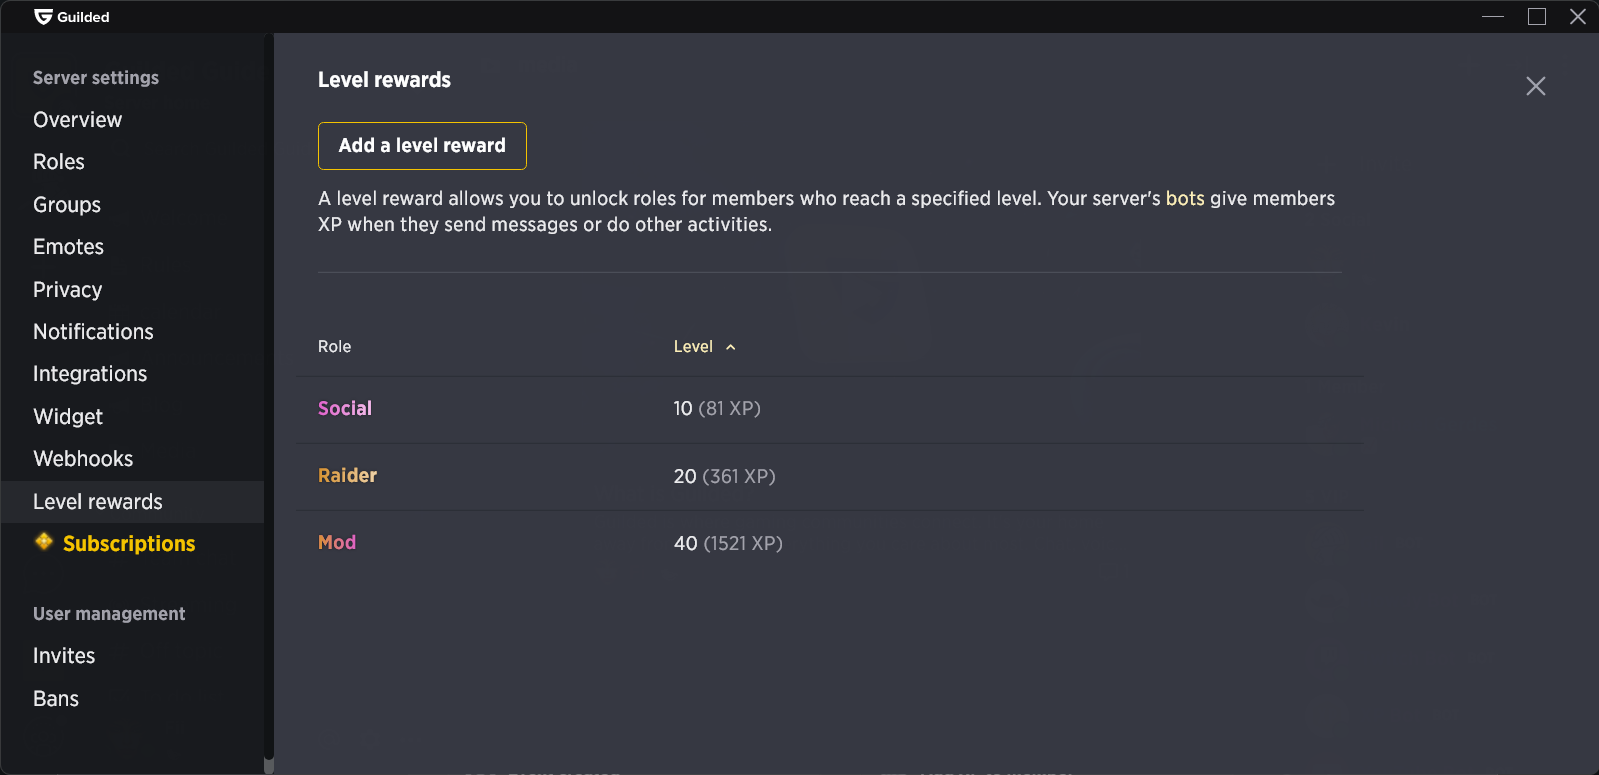Select the Social role reward row
Image resolution: width=1599 pixels, height=775 pixels.
click(x=830, y=409)
